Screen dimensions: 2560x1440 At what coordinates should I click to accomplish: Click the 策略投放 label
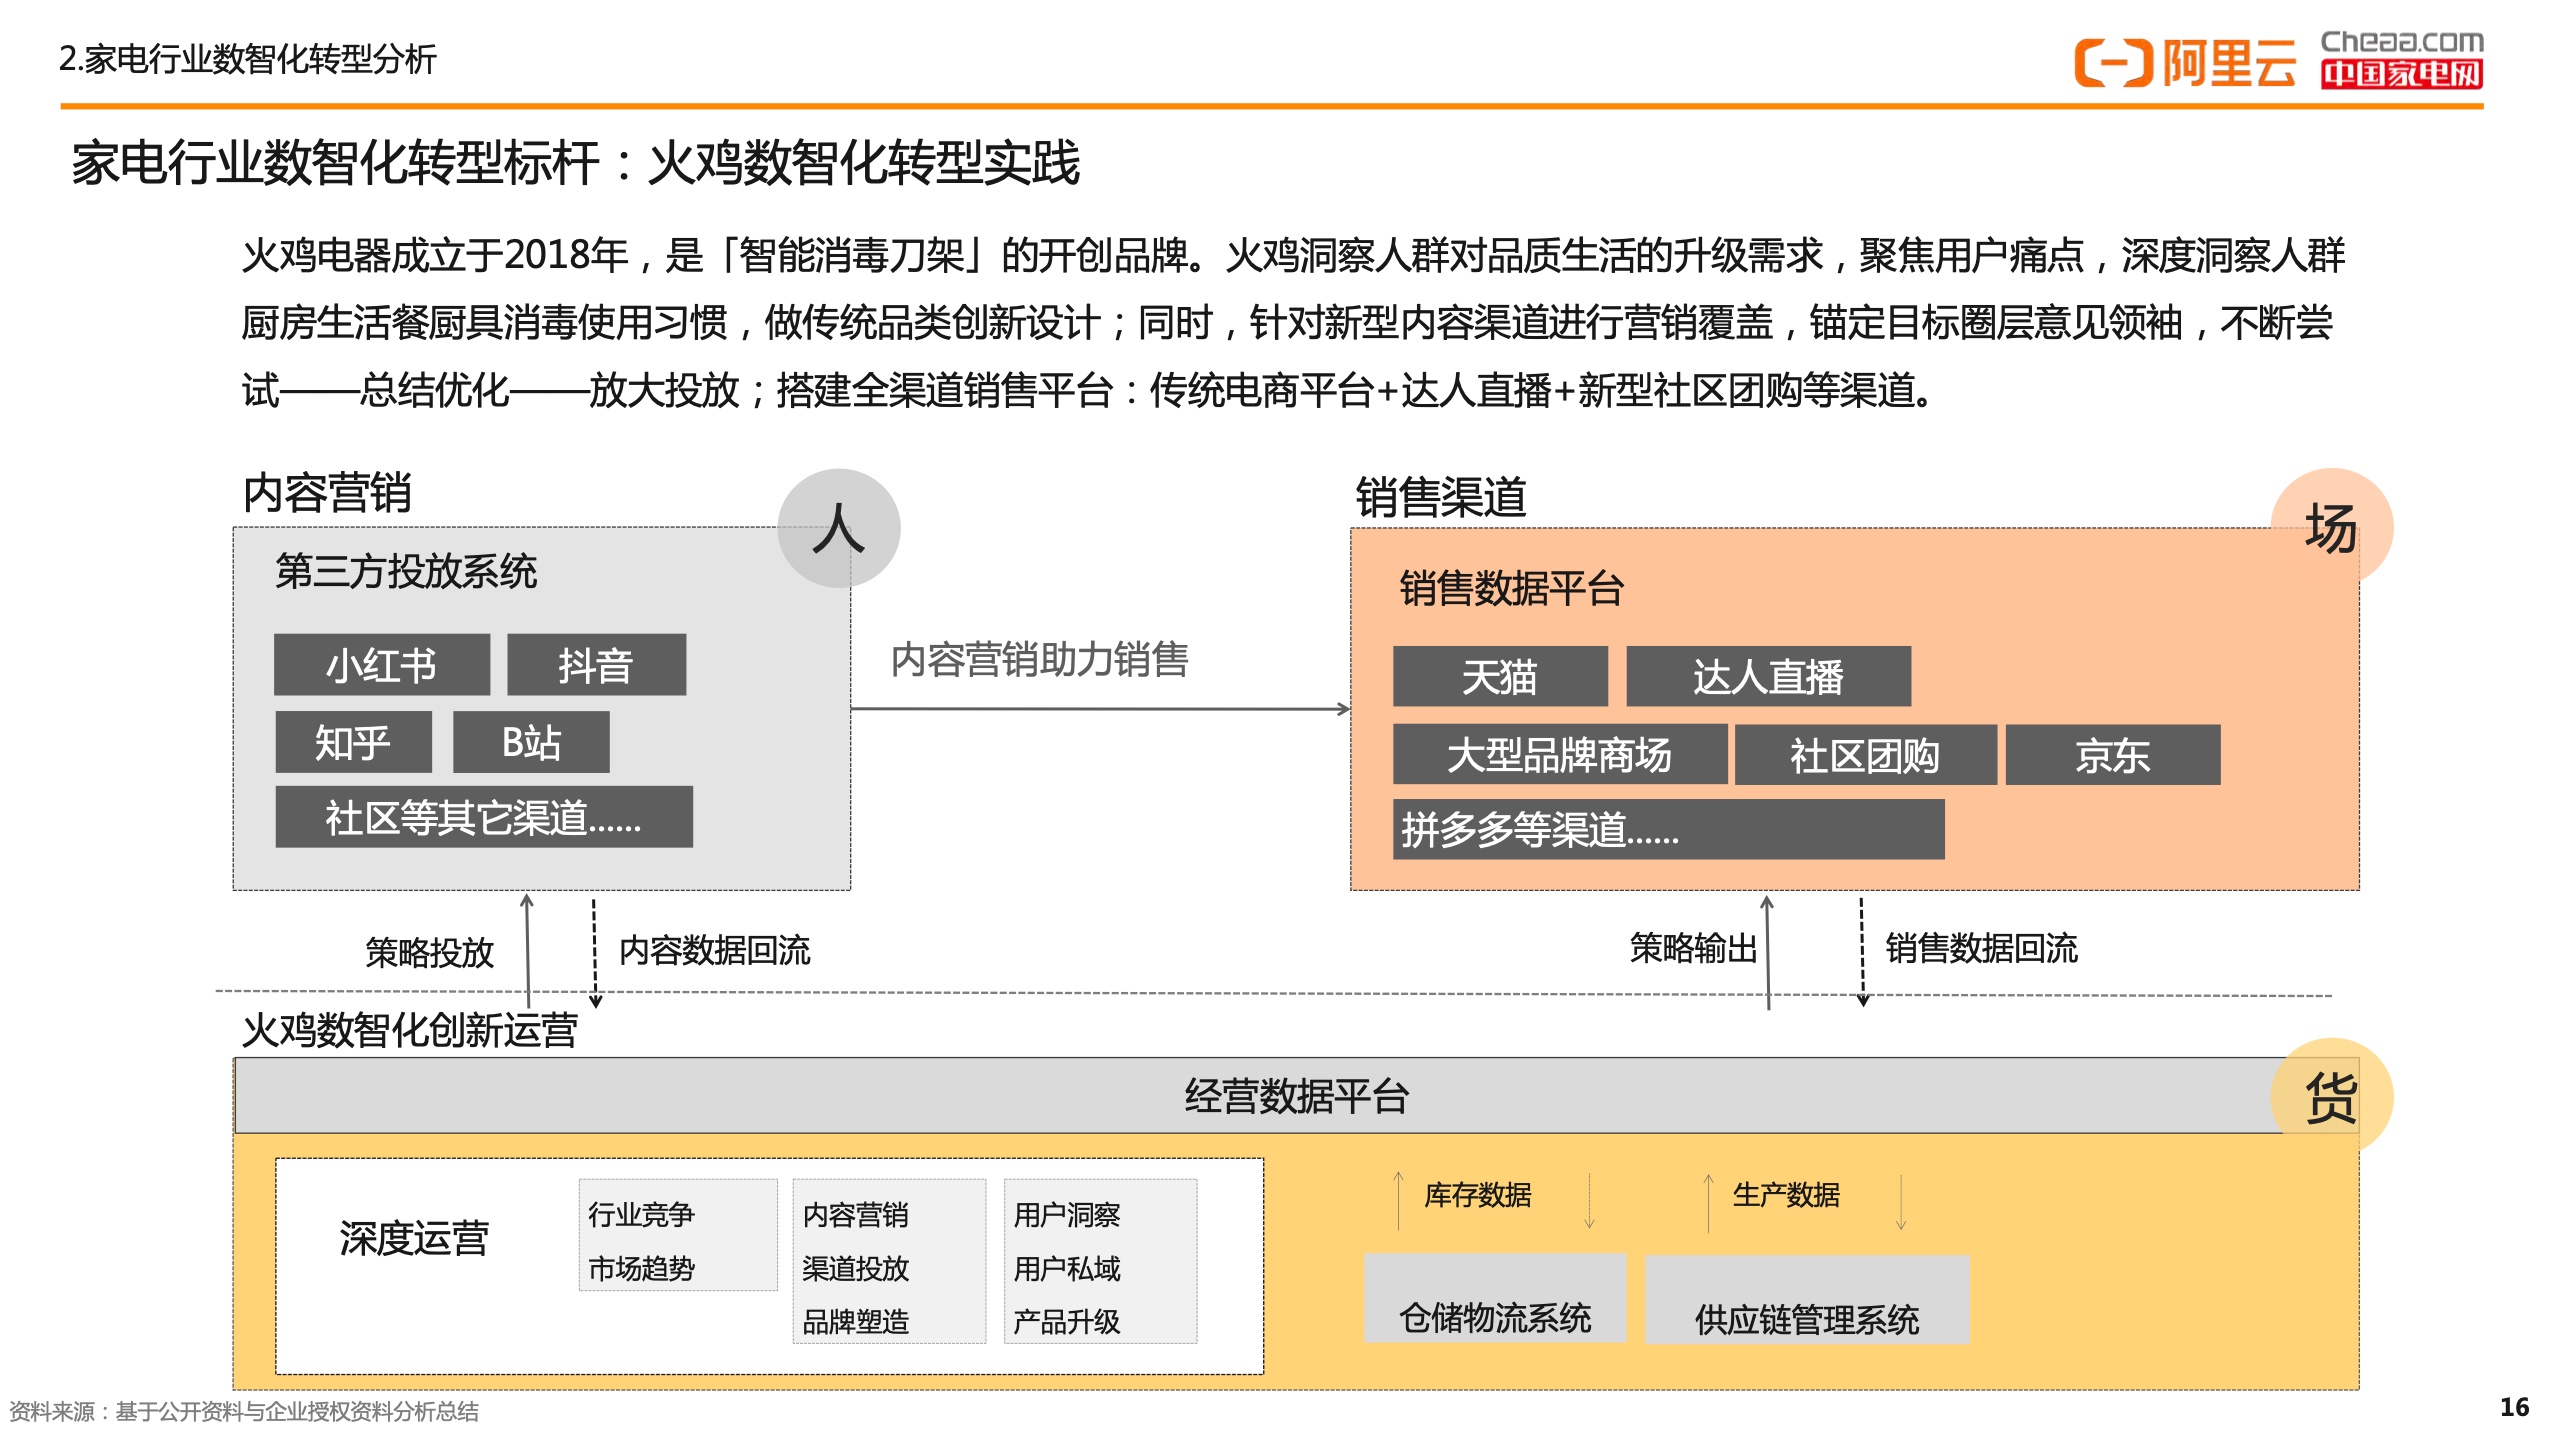pos(430,953)
